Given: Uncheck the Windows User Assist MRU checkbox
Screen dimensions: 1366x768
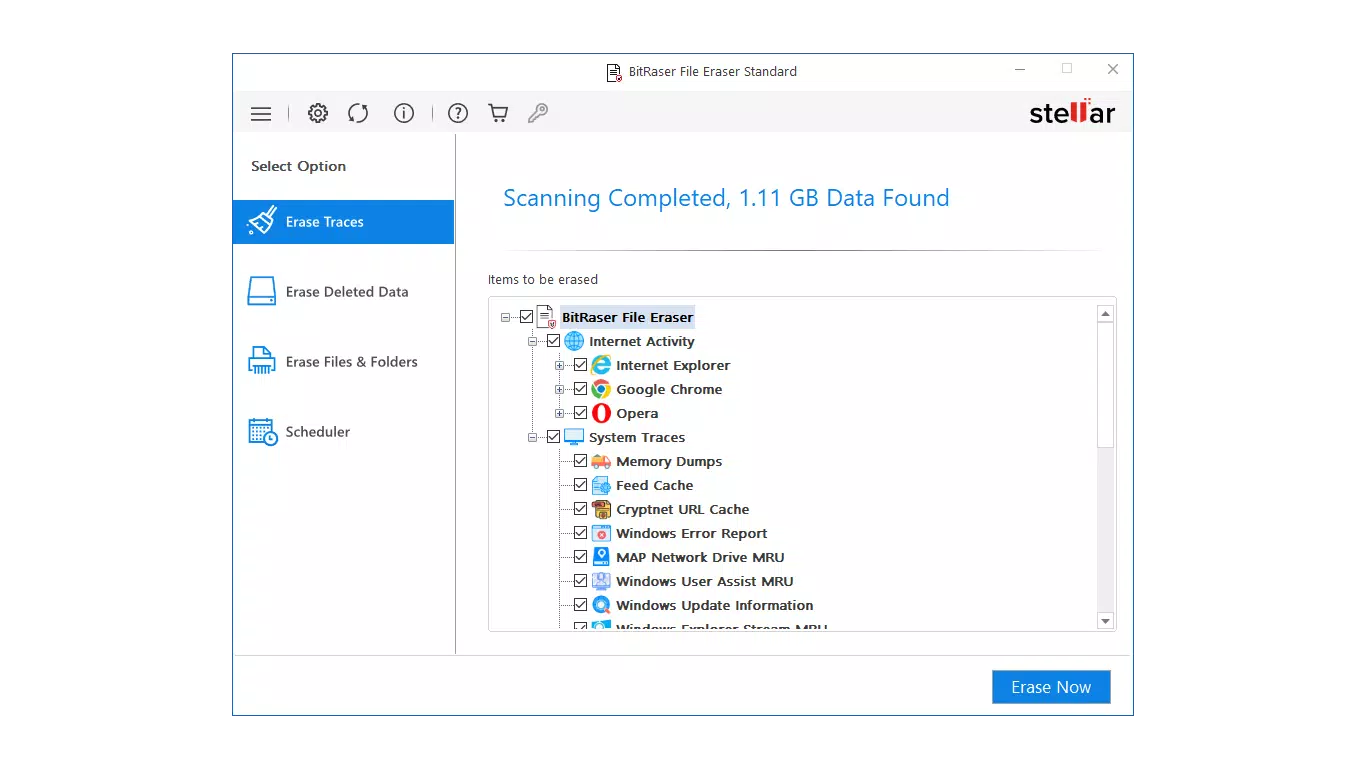Looking at the screenshot, I should (581, 581).
